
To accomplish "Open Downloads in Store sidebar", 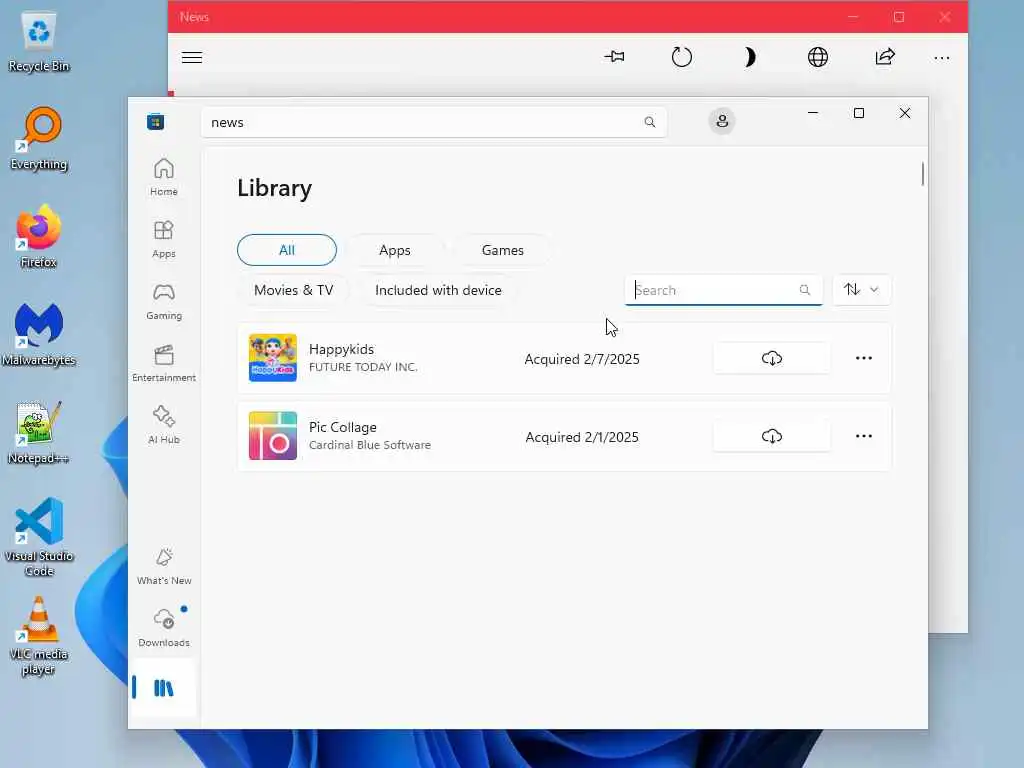I will coord(164,628).
